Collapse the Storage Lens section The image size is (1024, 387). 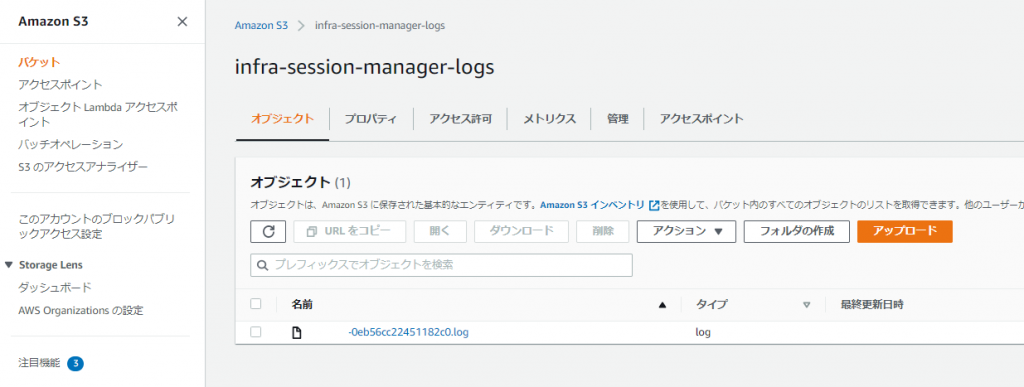[x=8, y=265]
